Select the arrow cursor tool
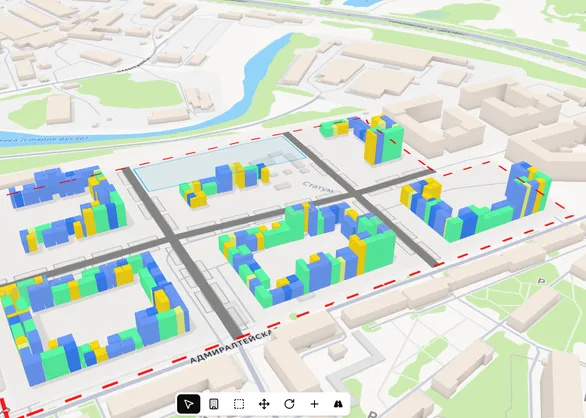 coord(188,404)
